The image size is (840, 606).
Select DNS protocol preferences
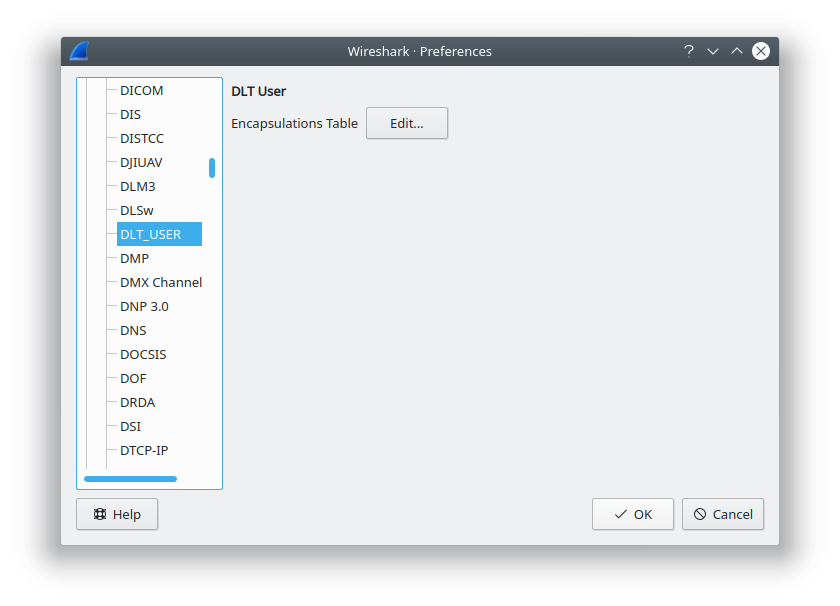click(x=133, y=331)
